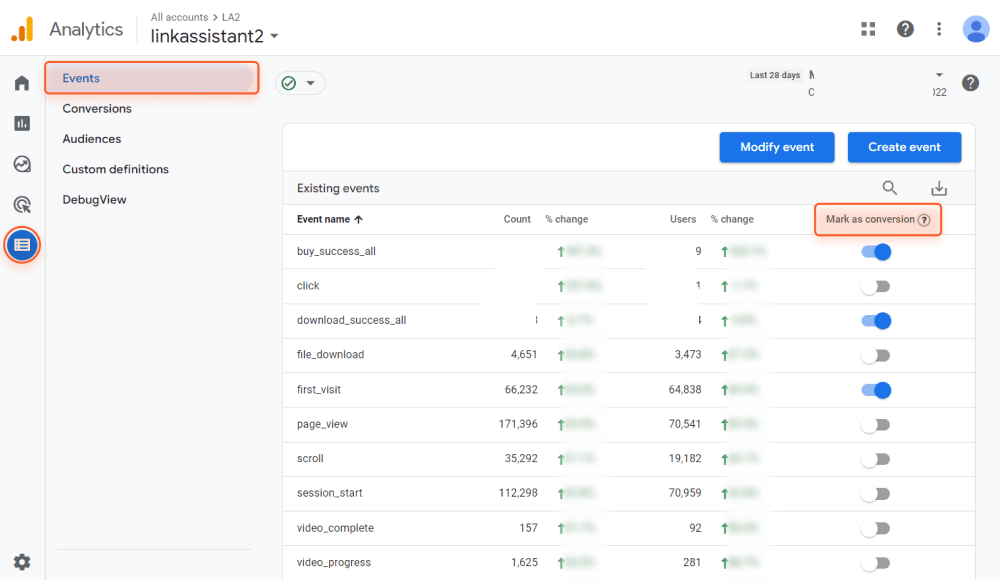Download the events table
The image size is (1000, 580).
[x=939, y=188]
